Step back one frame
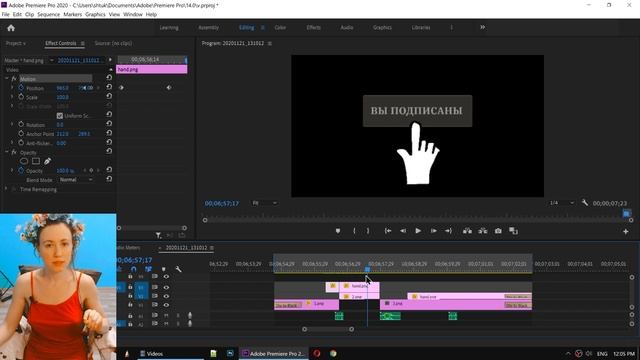The width and height of the screenshot is (640, 360). (403, 231)
